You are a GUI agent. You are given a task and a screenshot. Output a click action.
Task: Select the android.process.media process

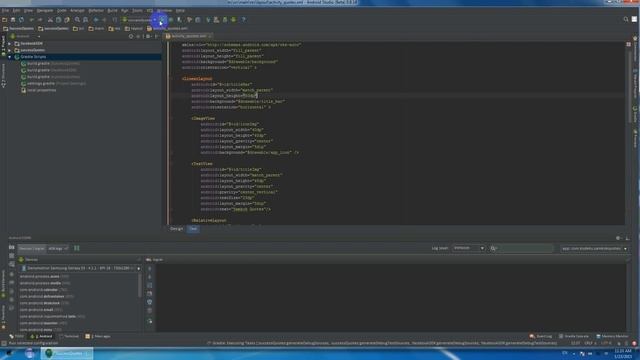coord(44,283)
